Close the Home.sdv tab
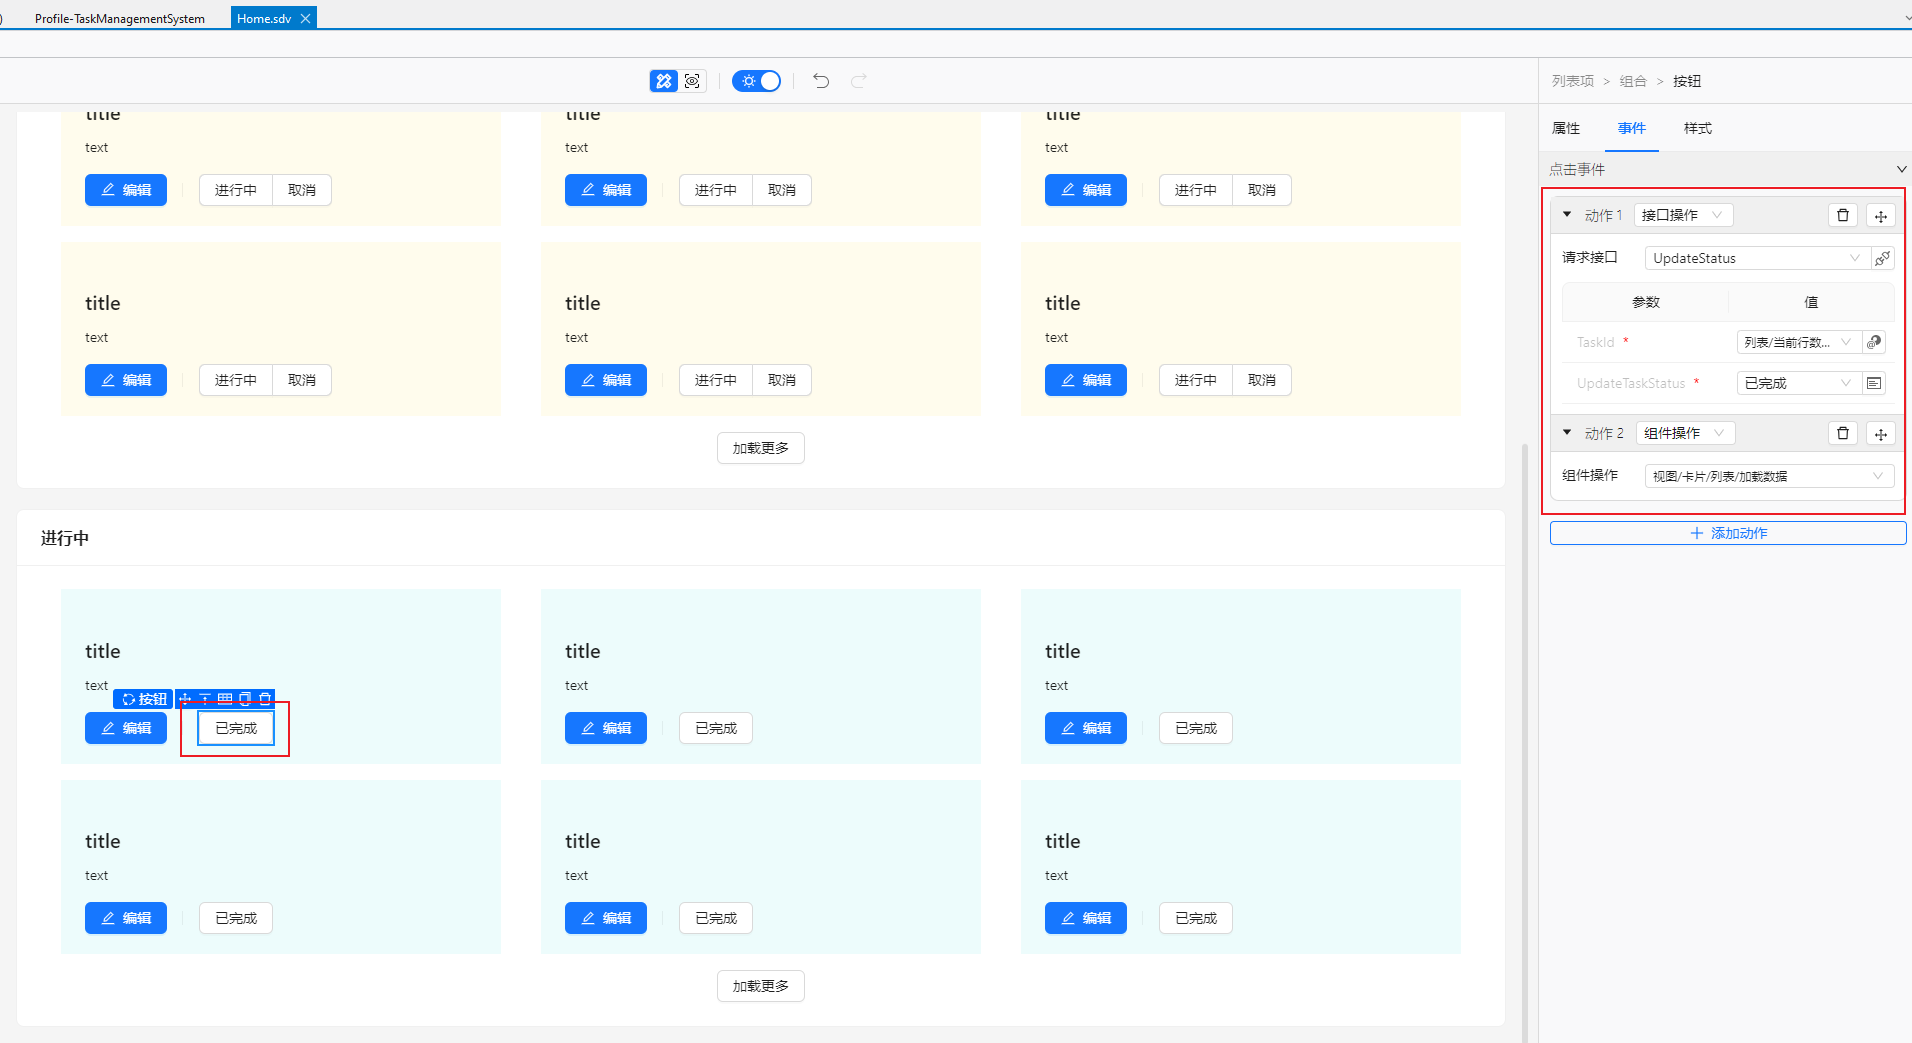Screen dimensions: 1912x1043 (x=306, y=18)
